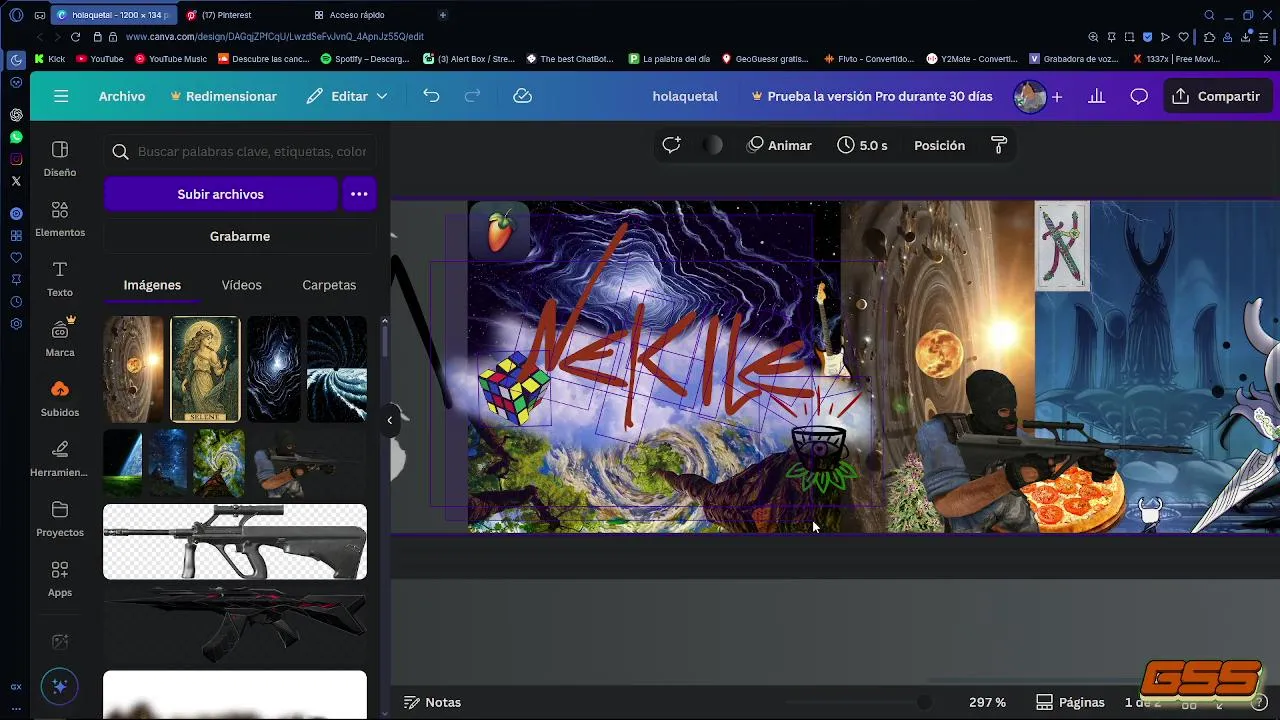The width and height of the screenshot is (1280, 720).
Task: Add collaborators with the plus icon
Action: [1056, 96]
